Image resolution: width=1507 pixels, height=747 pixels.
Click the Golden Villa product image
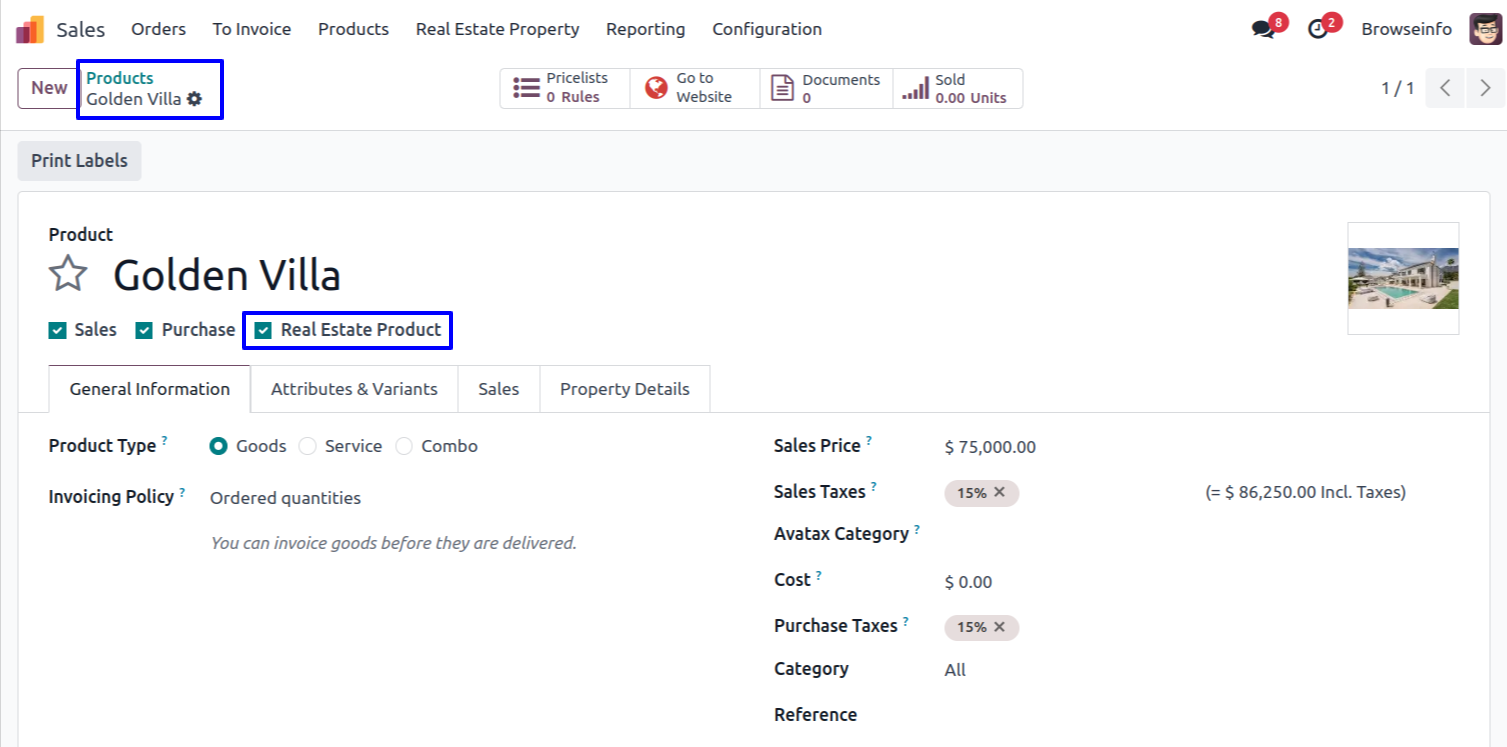point(1403,278)
